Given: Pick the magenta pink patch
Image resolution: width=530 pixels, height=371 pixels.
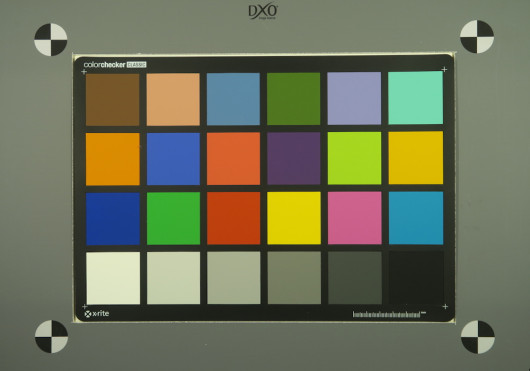Looking at the screenshot, I should coord(355,218).
